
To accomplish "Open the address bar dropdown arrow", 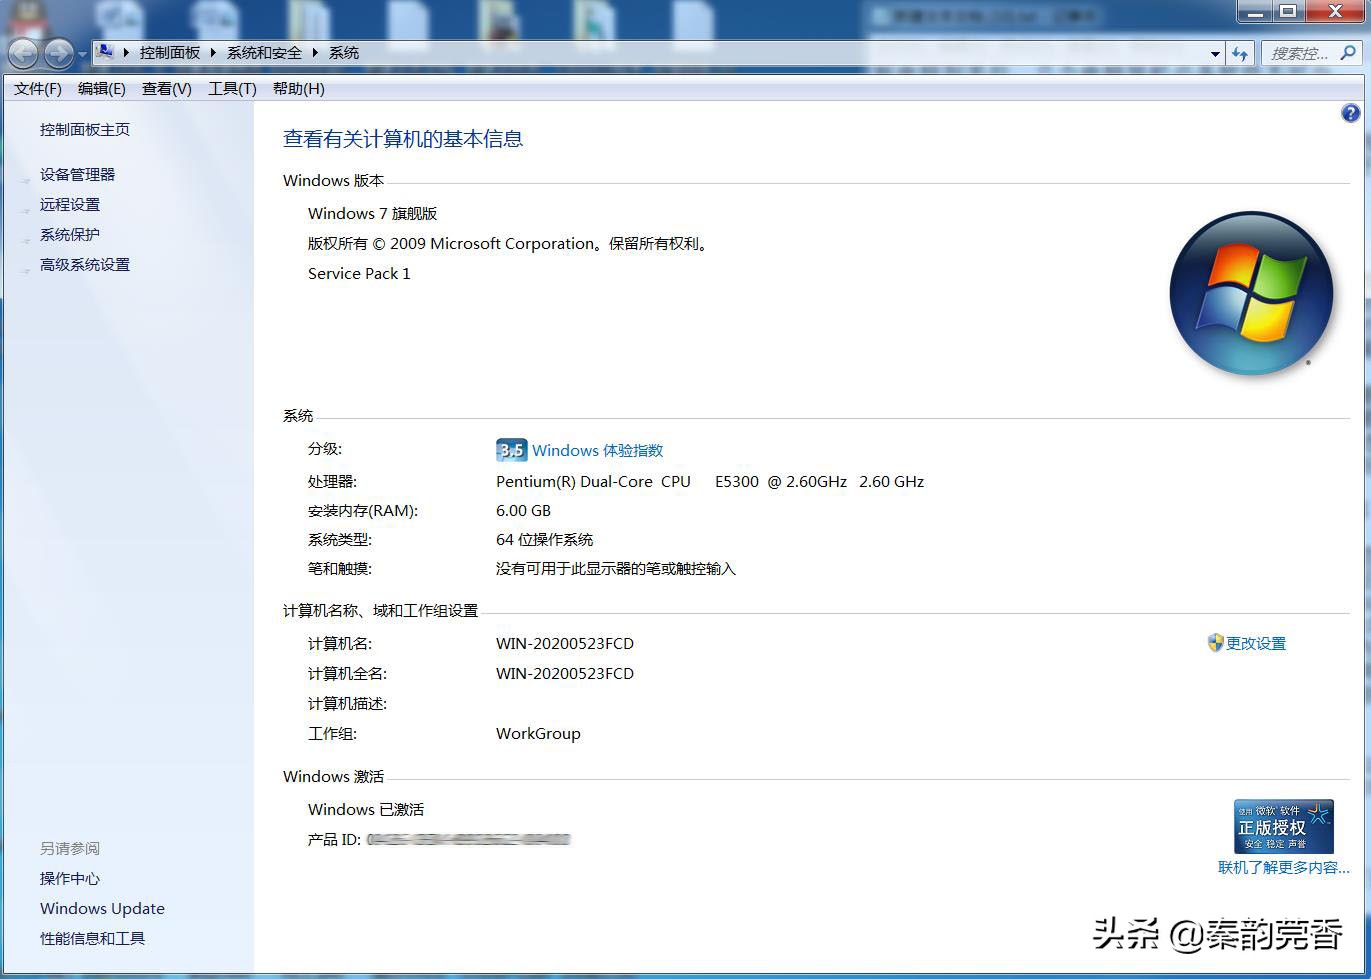I will 1214,53.
